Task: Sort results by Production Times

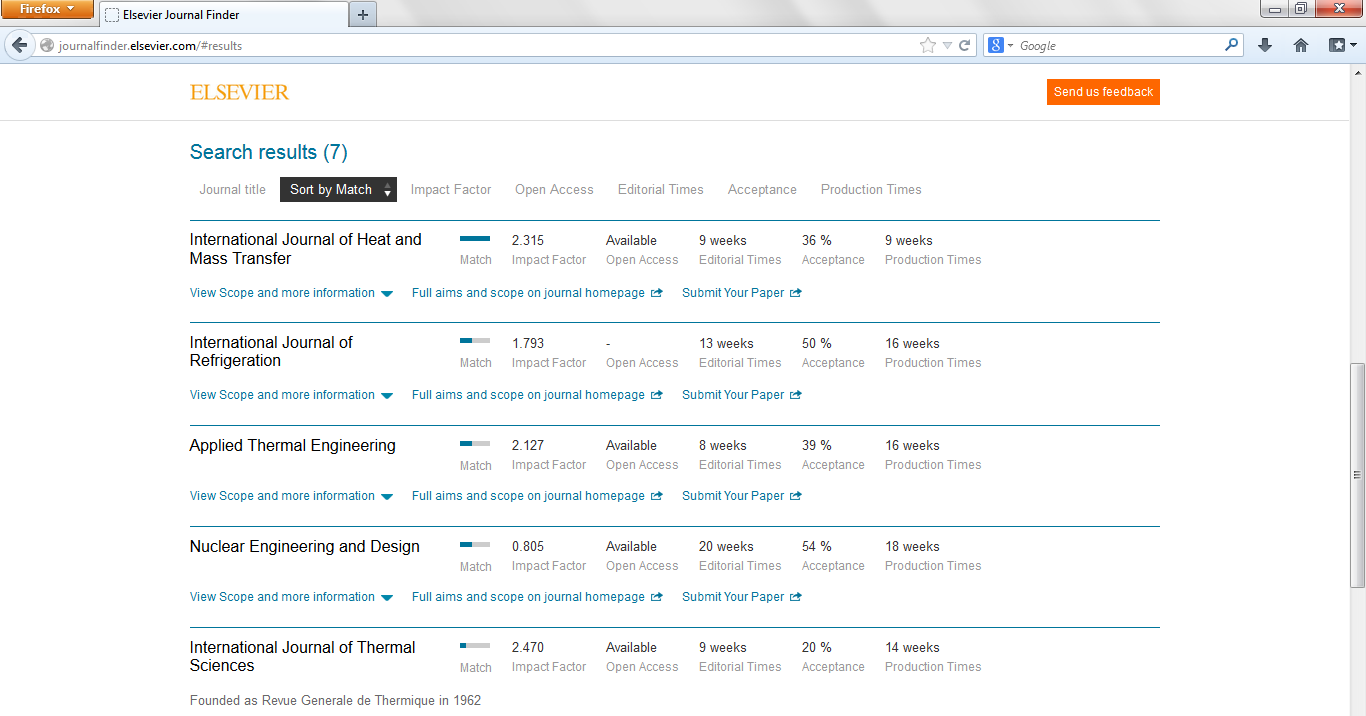Action: pyautogui.click(x=871, y=190)
